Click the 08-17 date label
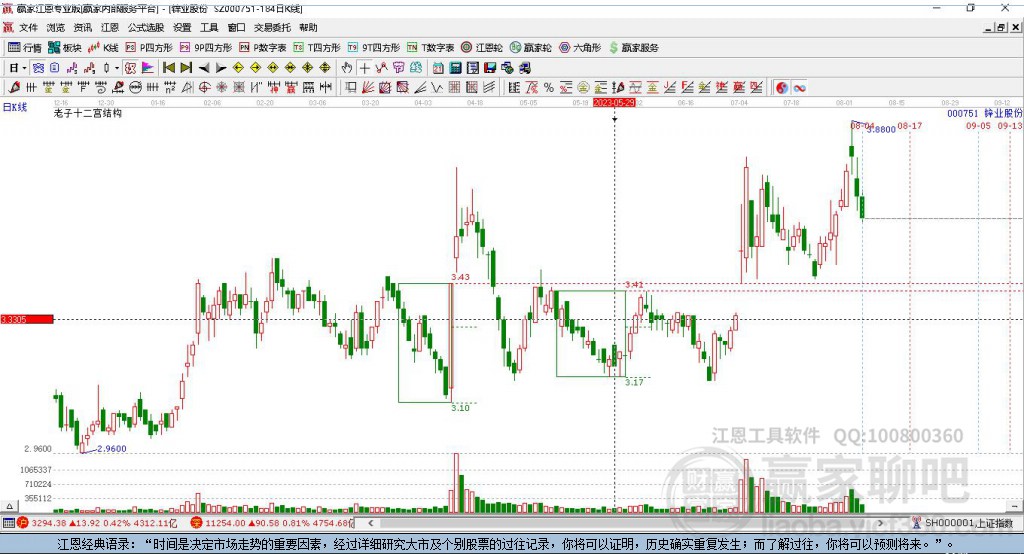The image size is (1024, 554). (910, 125)
